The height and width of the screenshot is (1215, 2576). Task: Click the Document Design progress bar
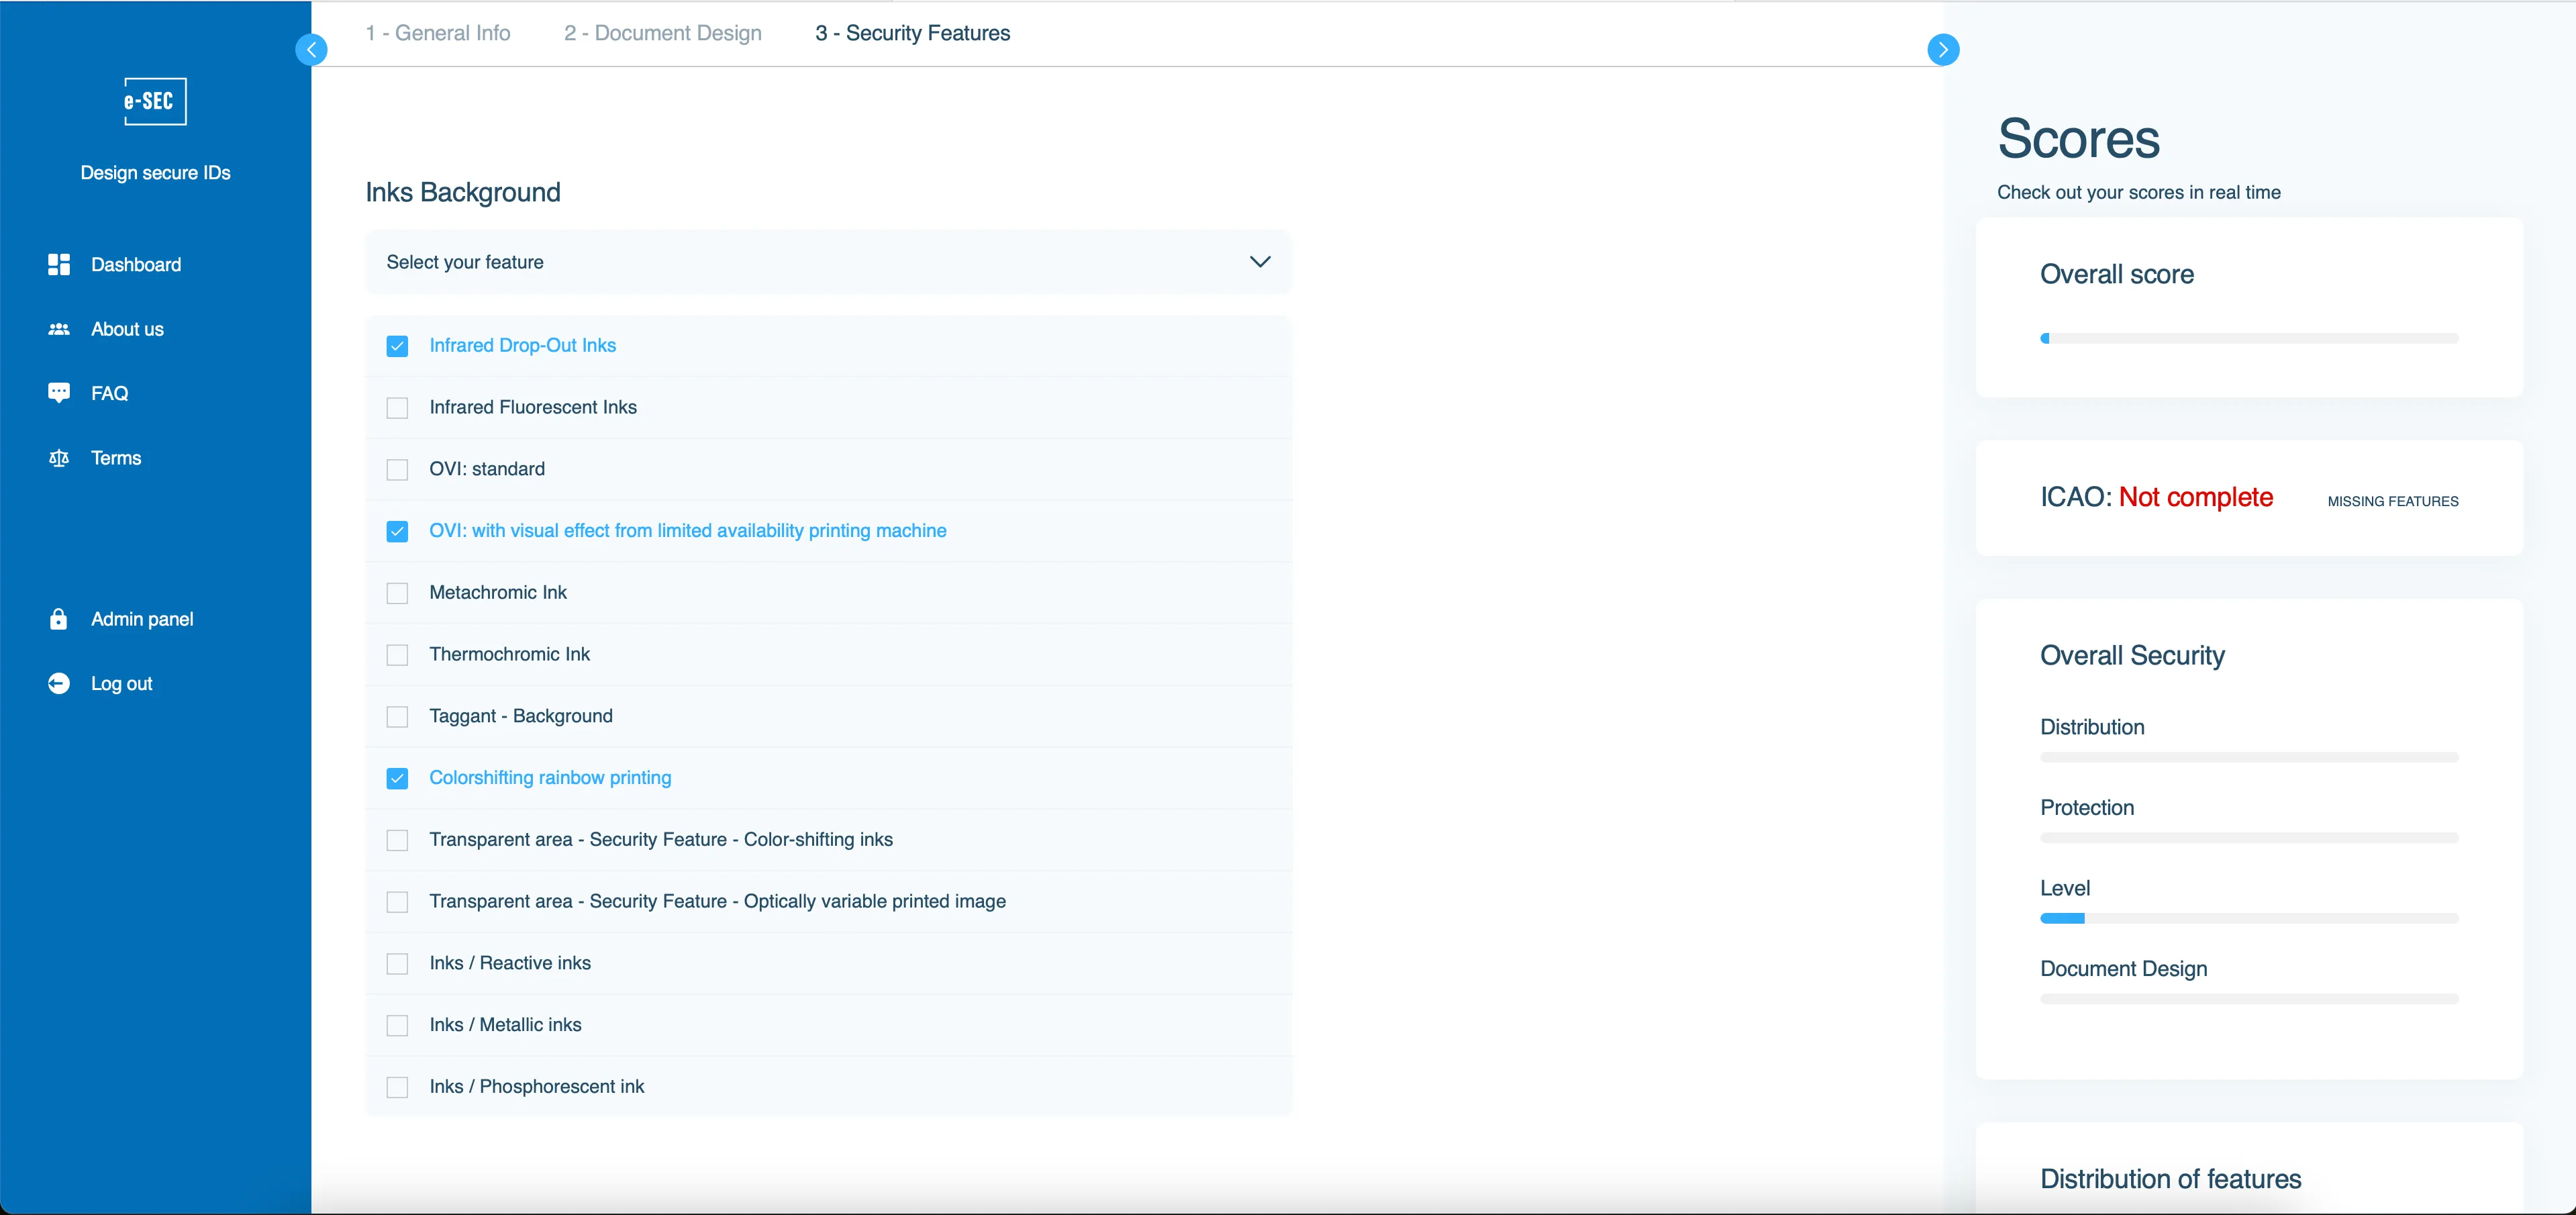tap(2249, 999)
